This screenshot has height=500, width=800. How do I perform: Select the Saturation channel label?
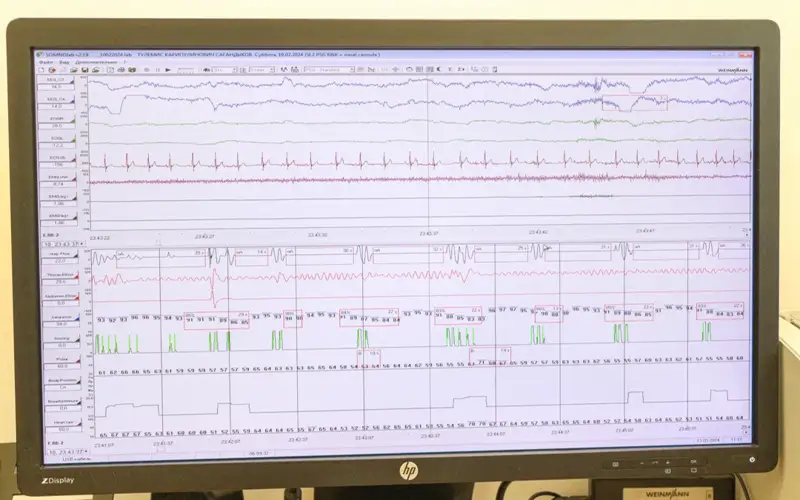pyautogui.click(x=60, y=316)
